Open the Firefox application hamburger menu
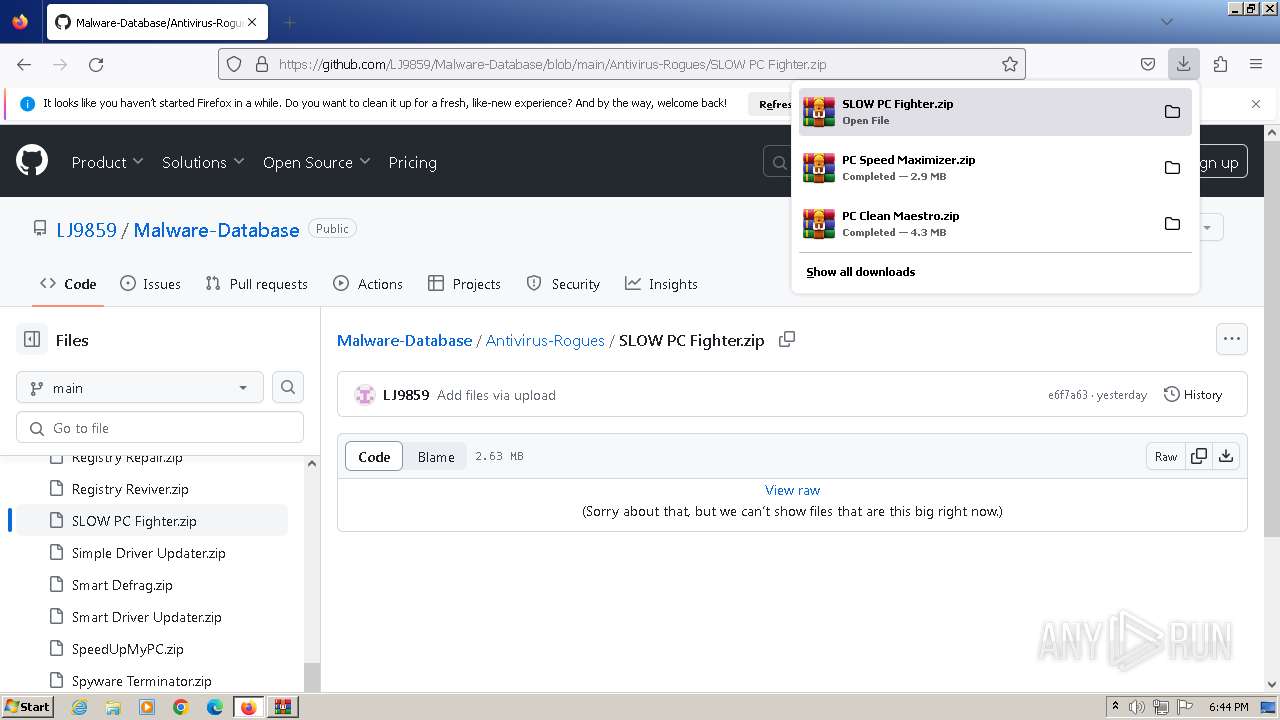This screenshot has height=720, width=1280. click(1256, 64)
